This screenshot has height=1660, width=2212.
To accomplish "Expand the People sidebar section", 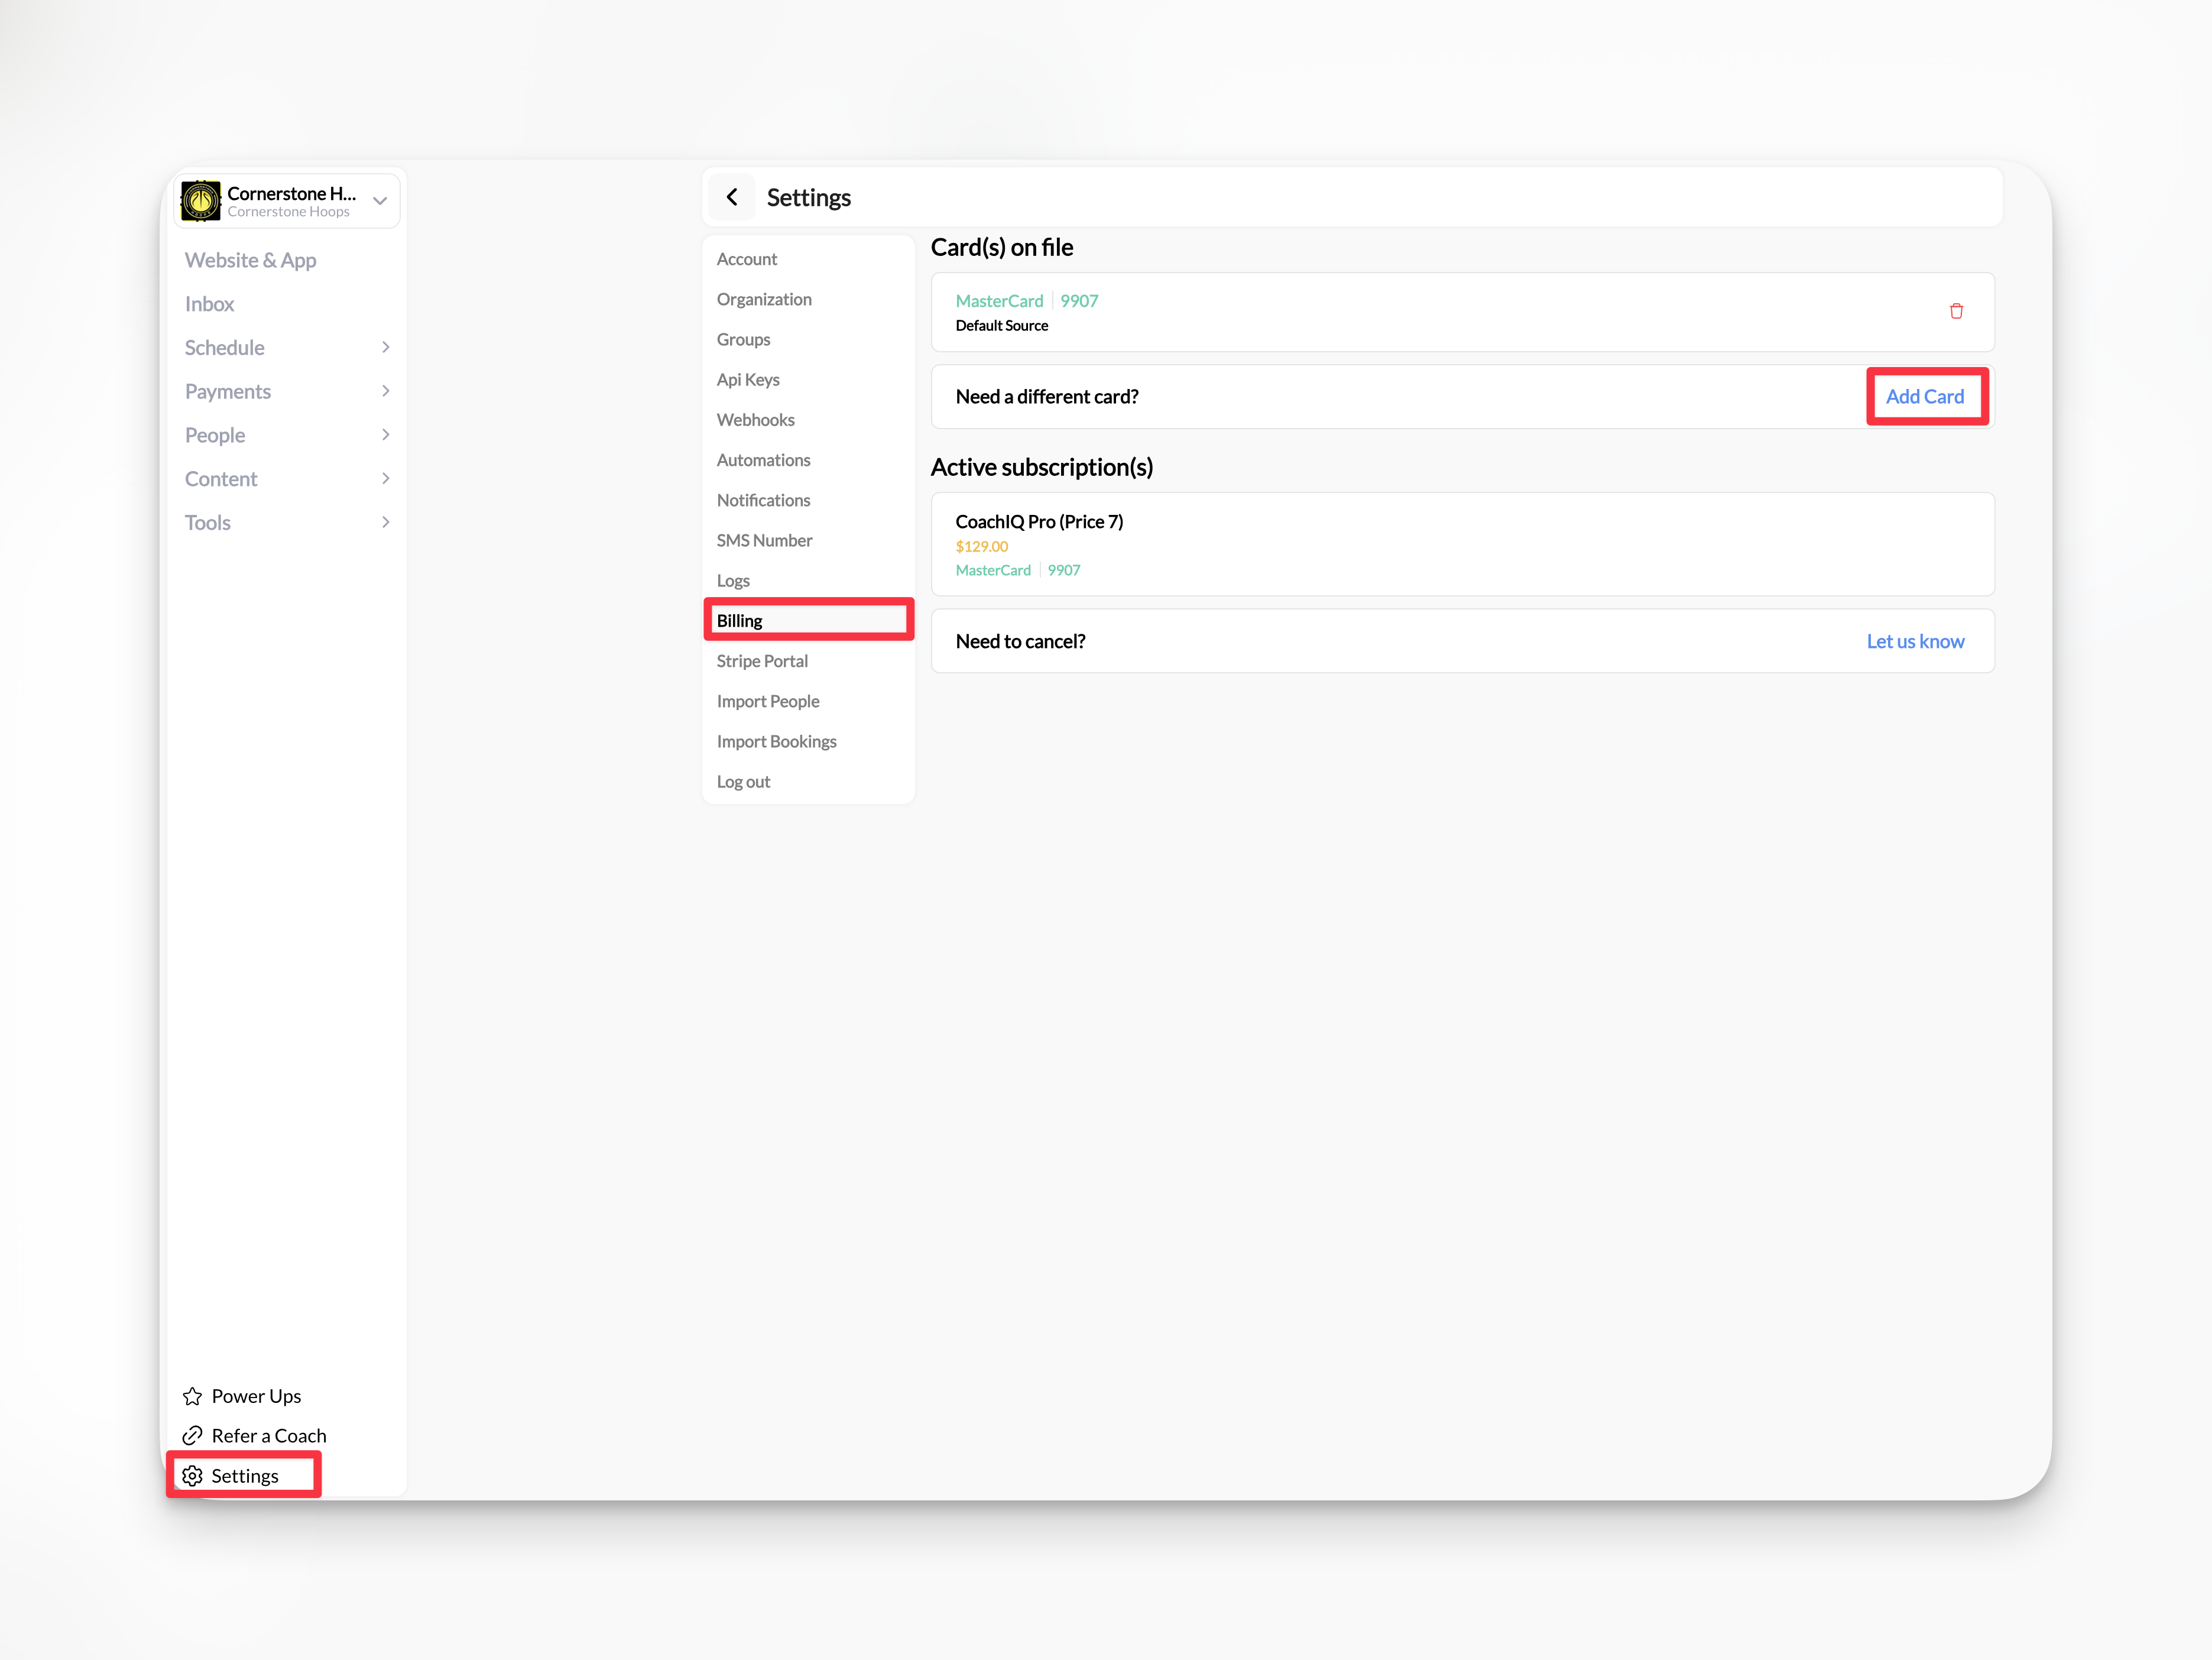I will tap(385, 435).
